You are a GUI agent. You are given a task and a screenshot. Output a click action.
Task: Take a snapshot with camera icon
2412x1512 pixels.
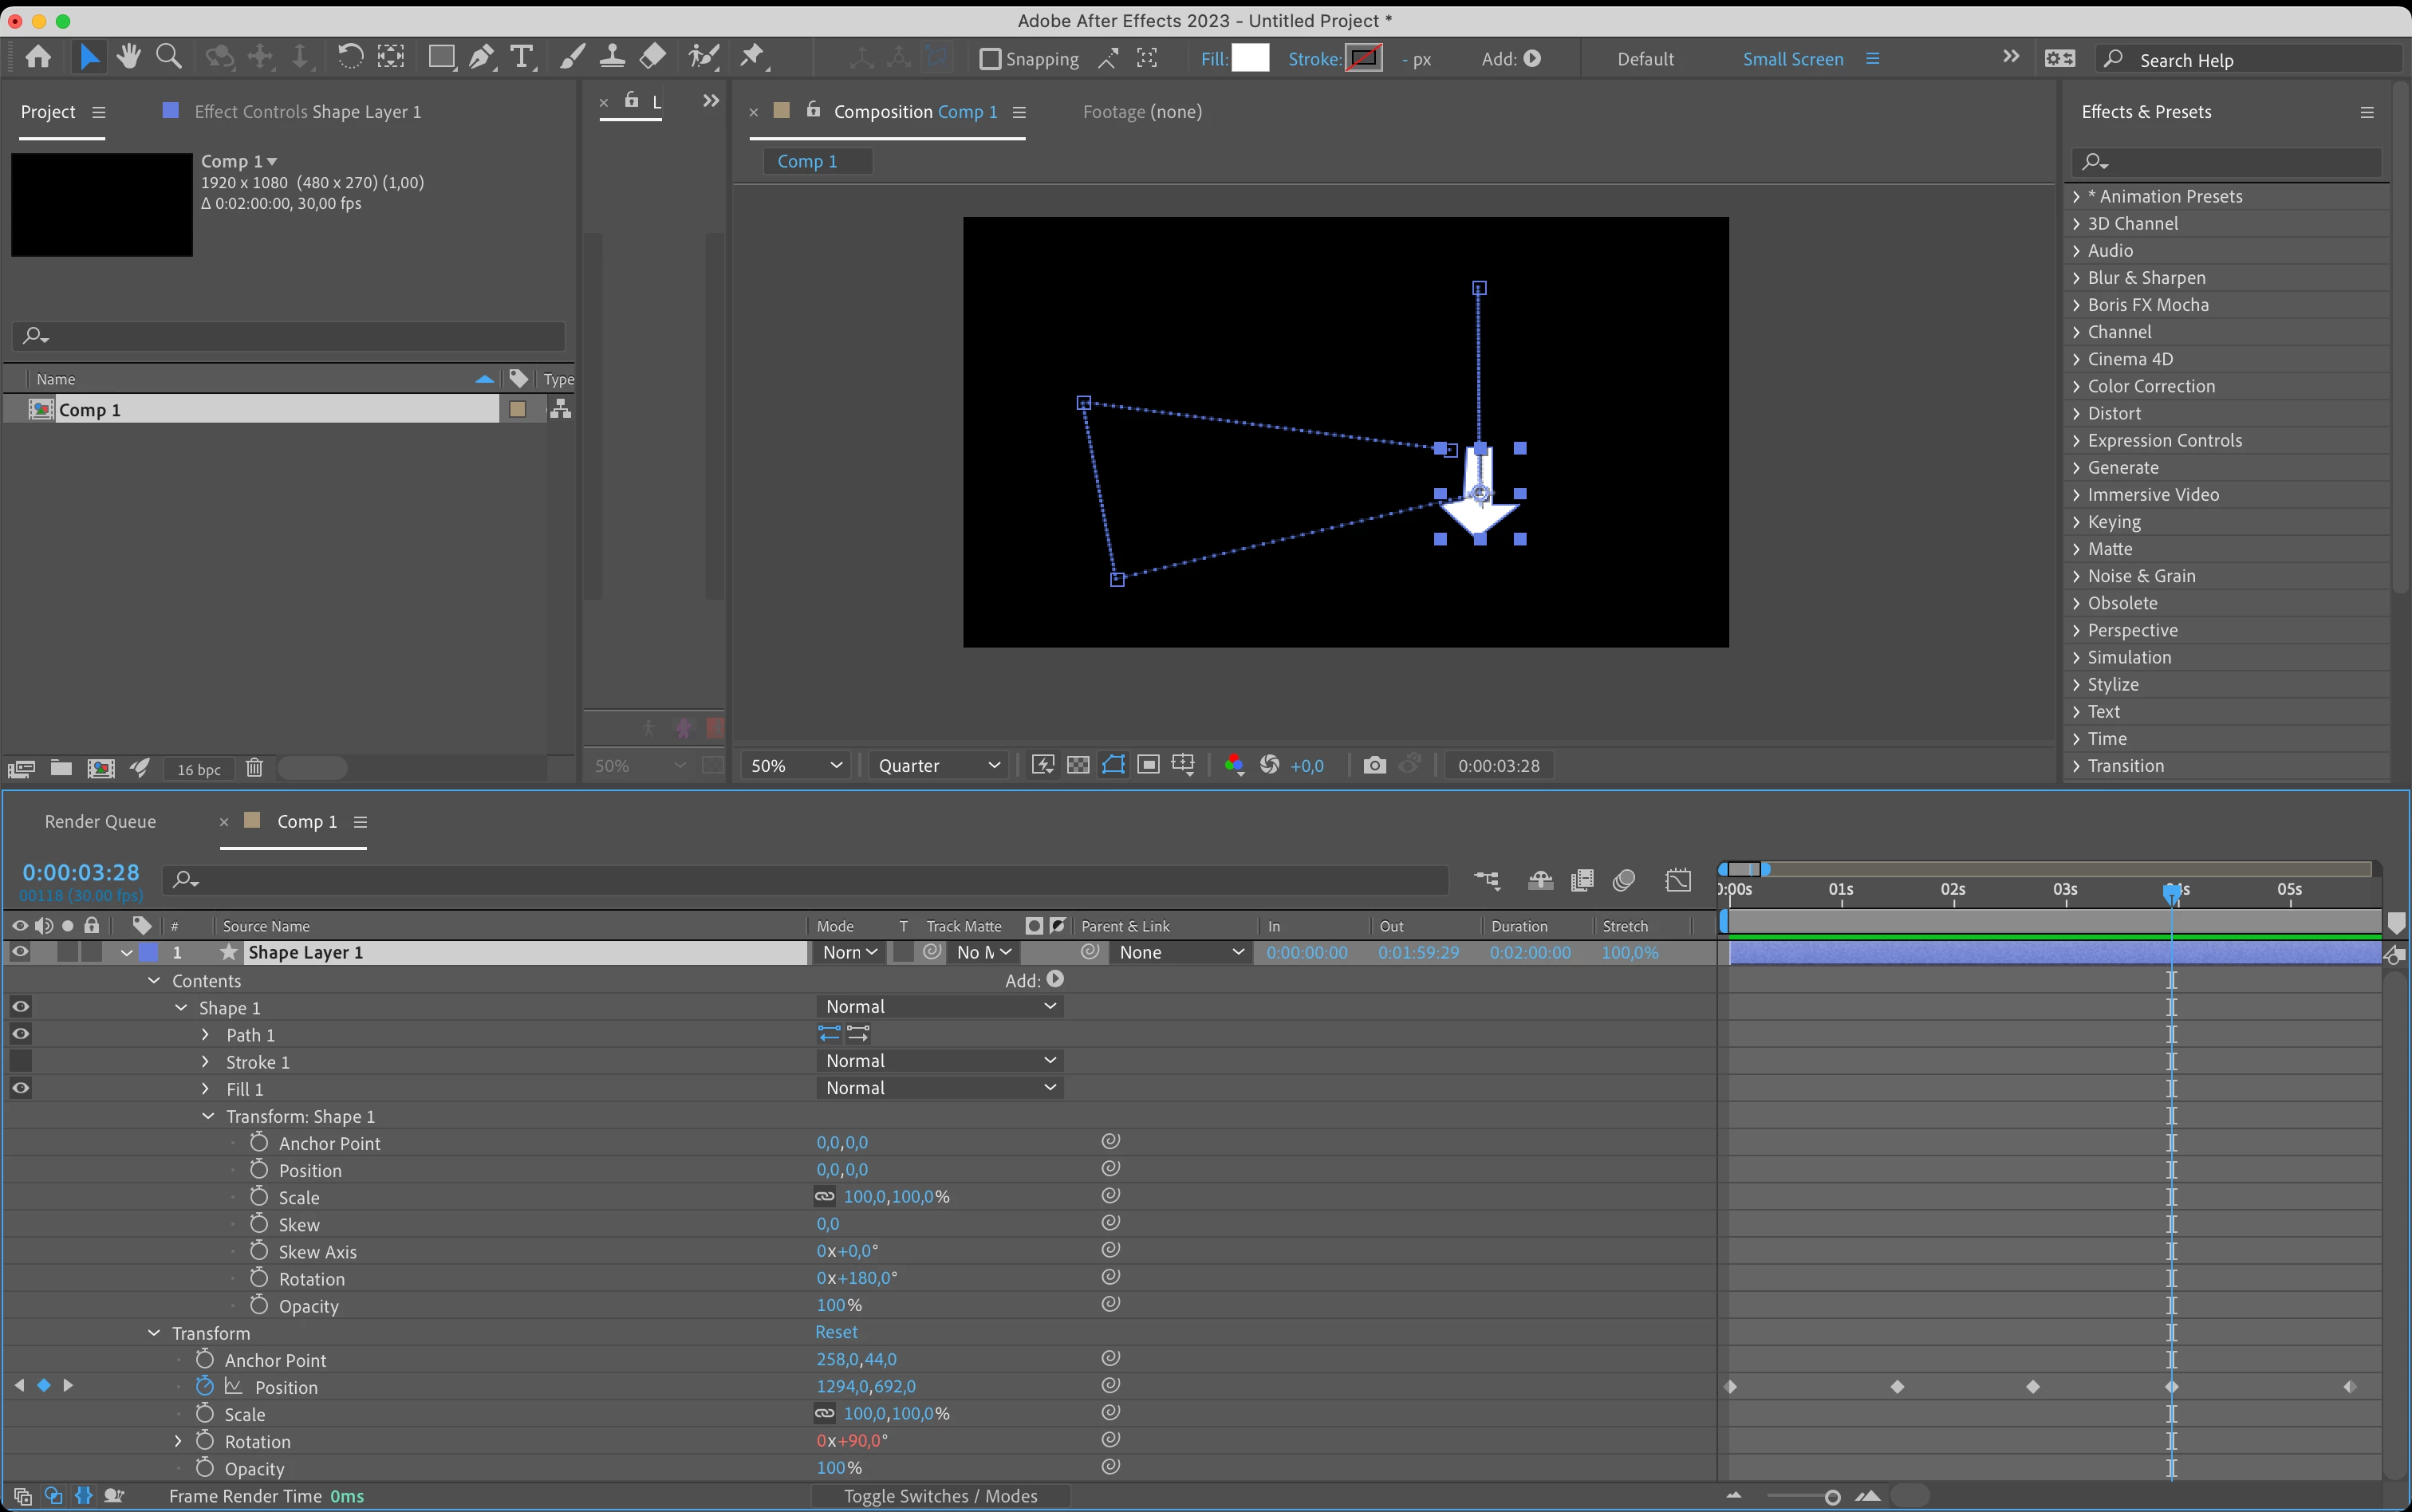click(x=1375, y=765)
